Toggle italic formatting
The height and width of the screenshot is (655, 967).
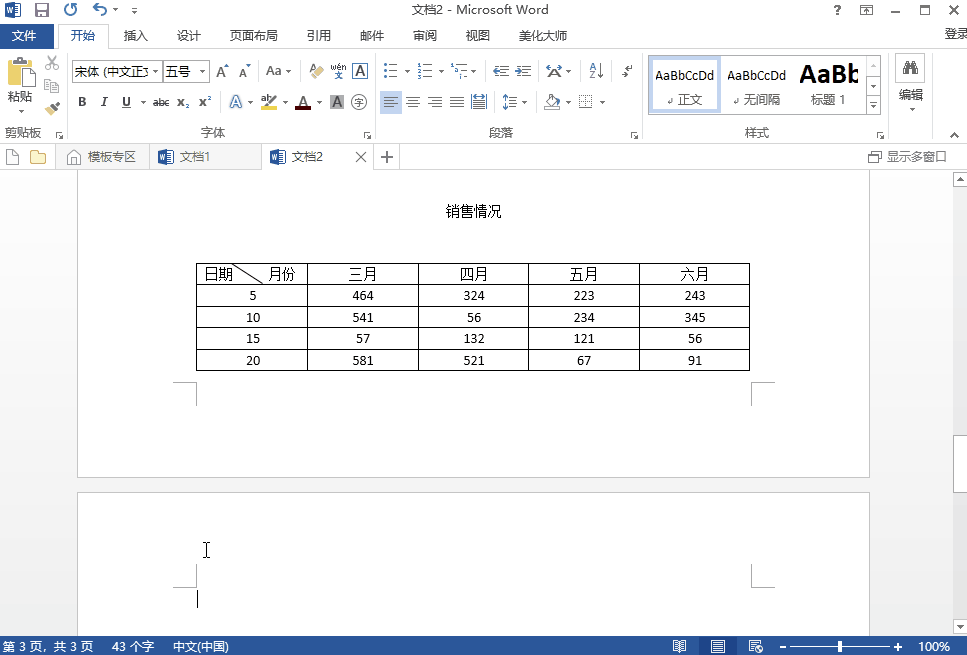104,101
